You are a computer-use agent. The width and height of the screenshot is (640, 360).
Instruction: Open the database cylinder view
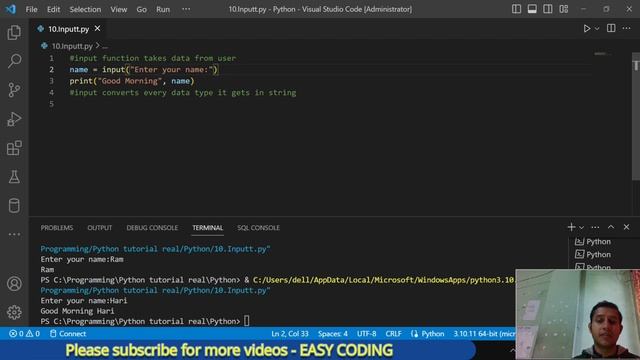14,205
